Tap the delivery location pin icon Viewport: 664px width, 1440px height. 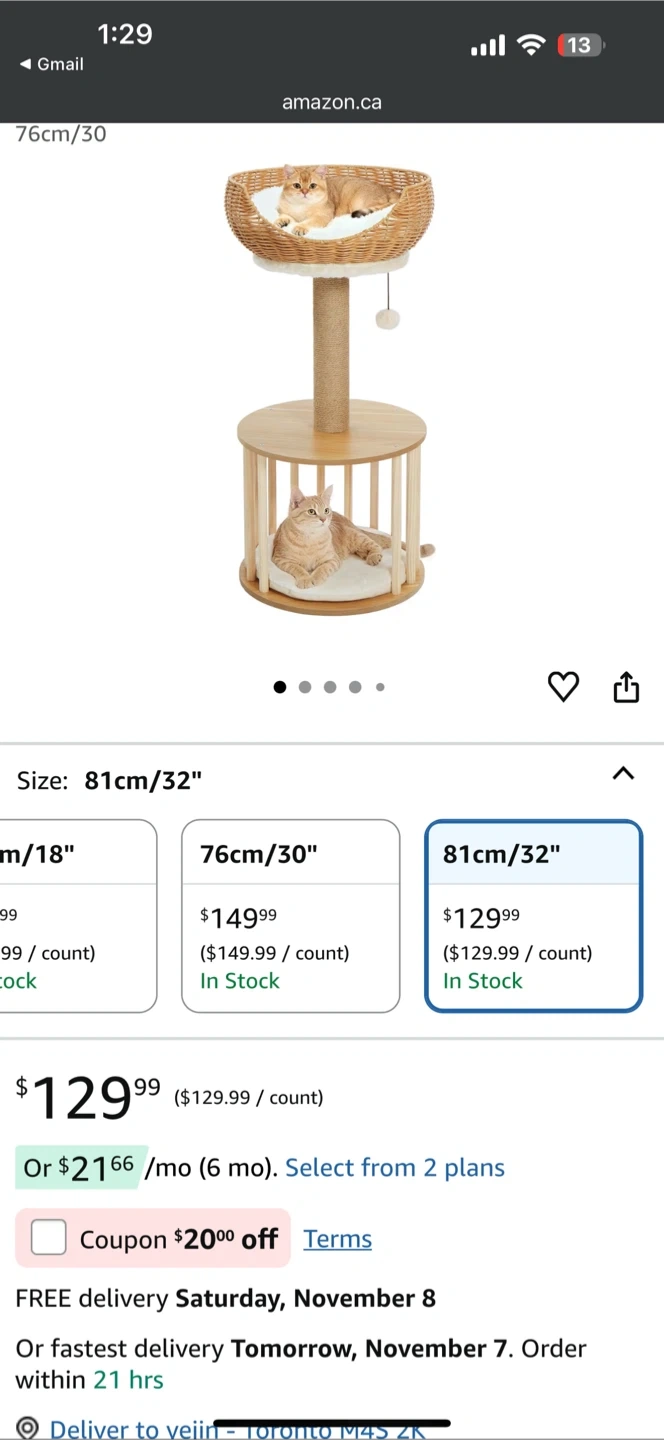[x=27, y=1428]
